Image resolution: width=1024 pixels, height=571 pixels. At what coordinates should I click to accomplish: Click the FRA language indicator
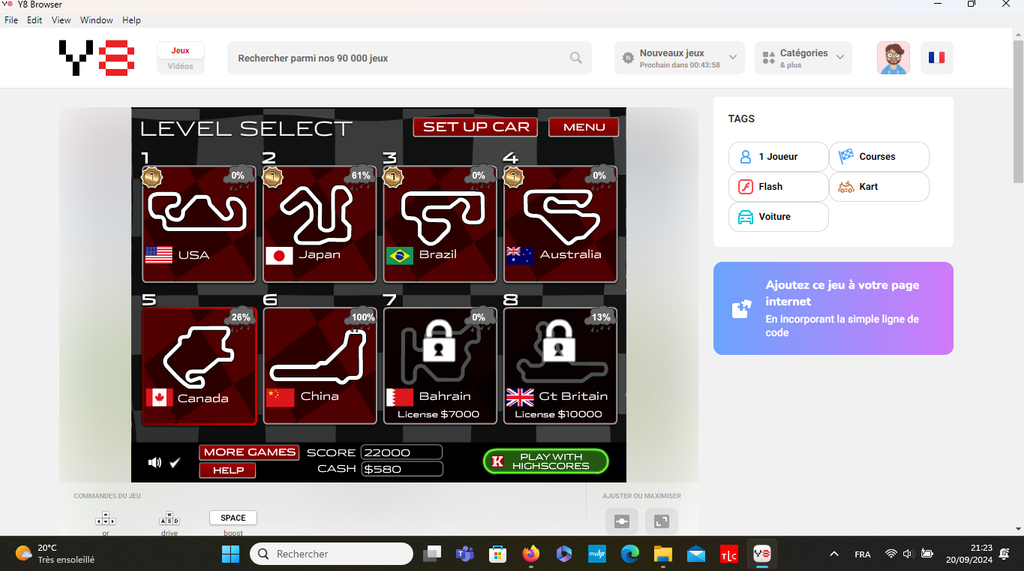[x=862, y=554]
